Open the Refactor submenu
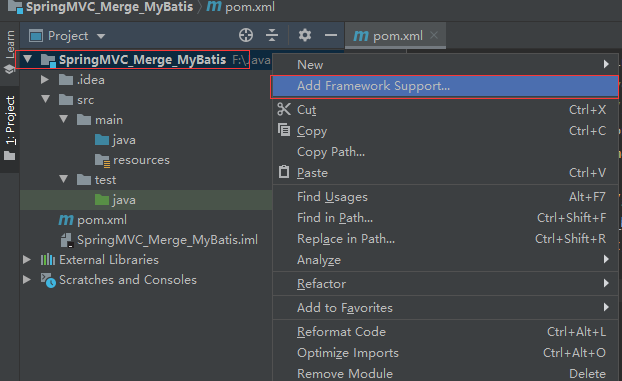622x381 pixels. click(x=445, y=283)
